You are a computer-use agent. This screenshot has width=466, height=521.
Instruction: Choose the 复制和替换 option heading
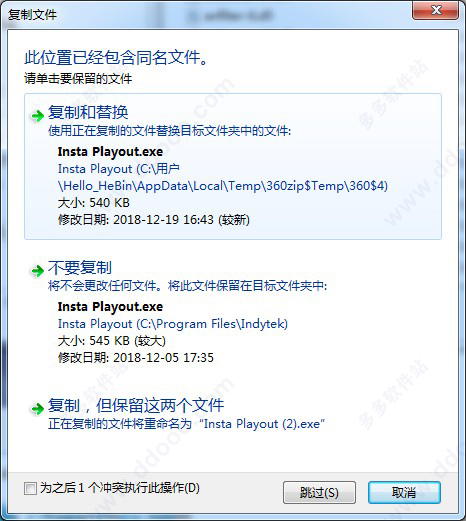(x=88, y=112)
